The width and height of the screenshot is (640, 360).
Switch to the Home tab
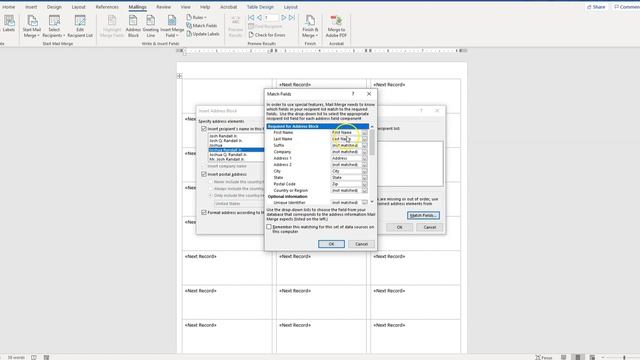(9, 7)
